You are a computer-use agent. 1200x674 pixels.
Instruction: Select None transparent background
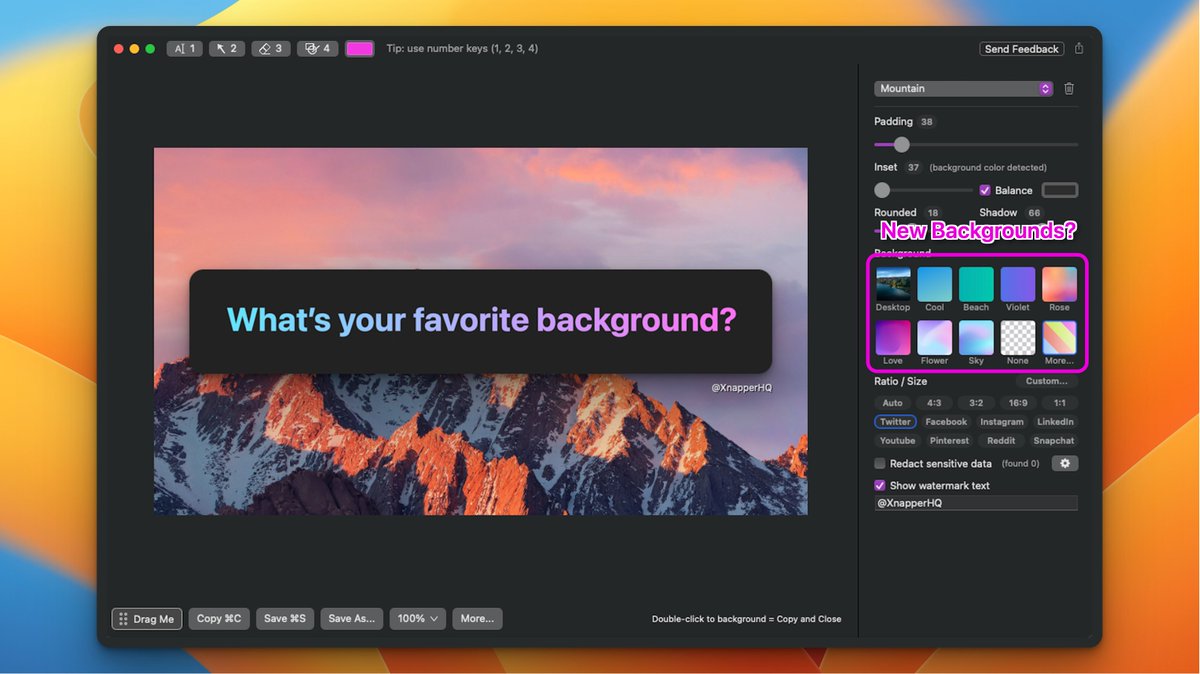[x=1018, y=338]
